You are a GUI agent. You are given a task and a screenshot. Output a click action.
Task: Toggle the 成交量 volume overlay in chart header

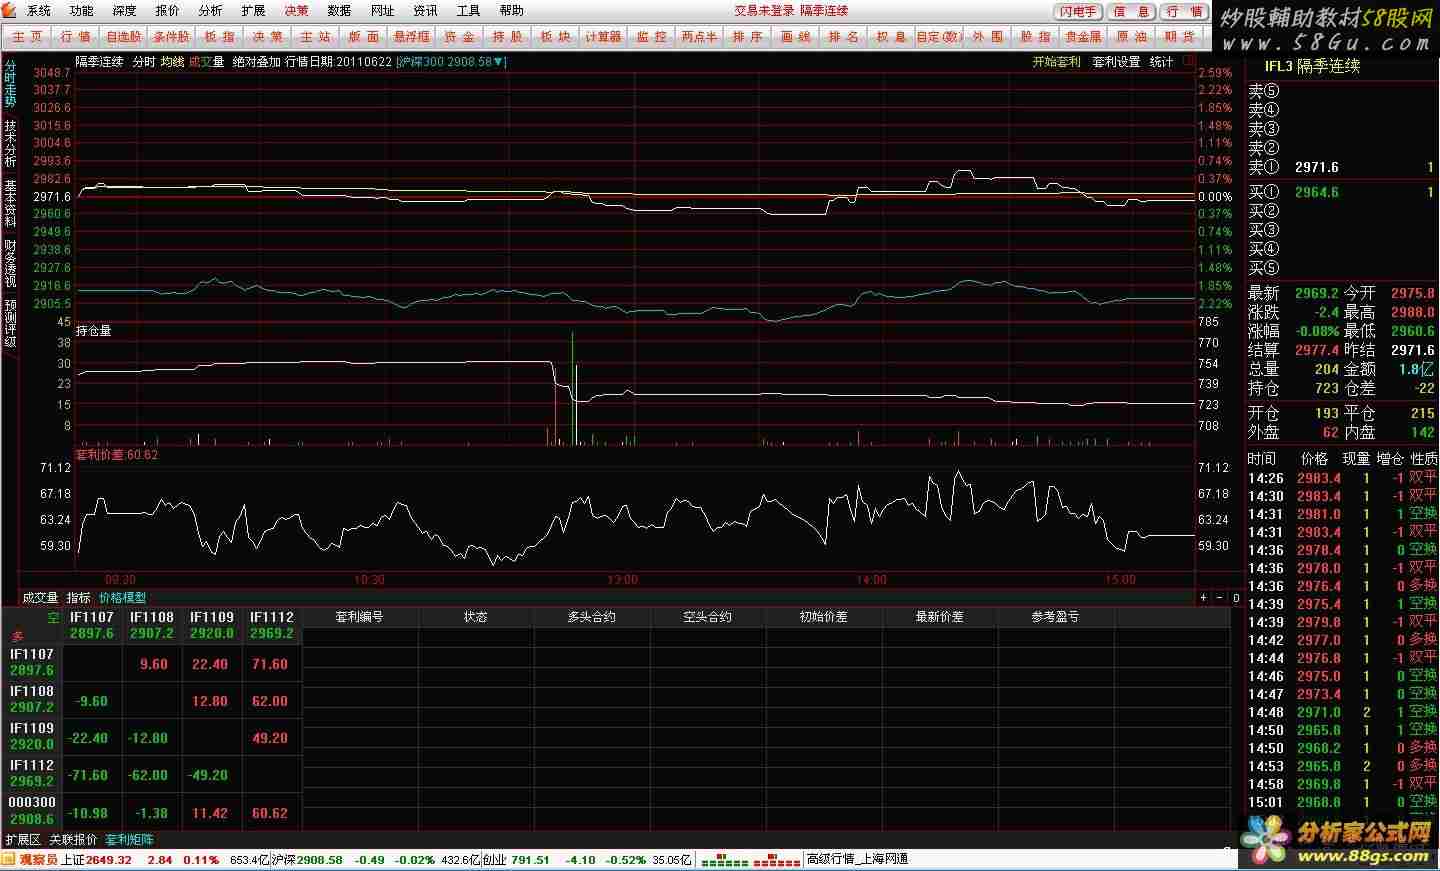[206, 62]
